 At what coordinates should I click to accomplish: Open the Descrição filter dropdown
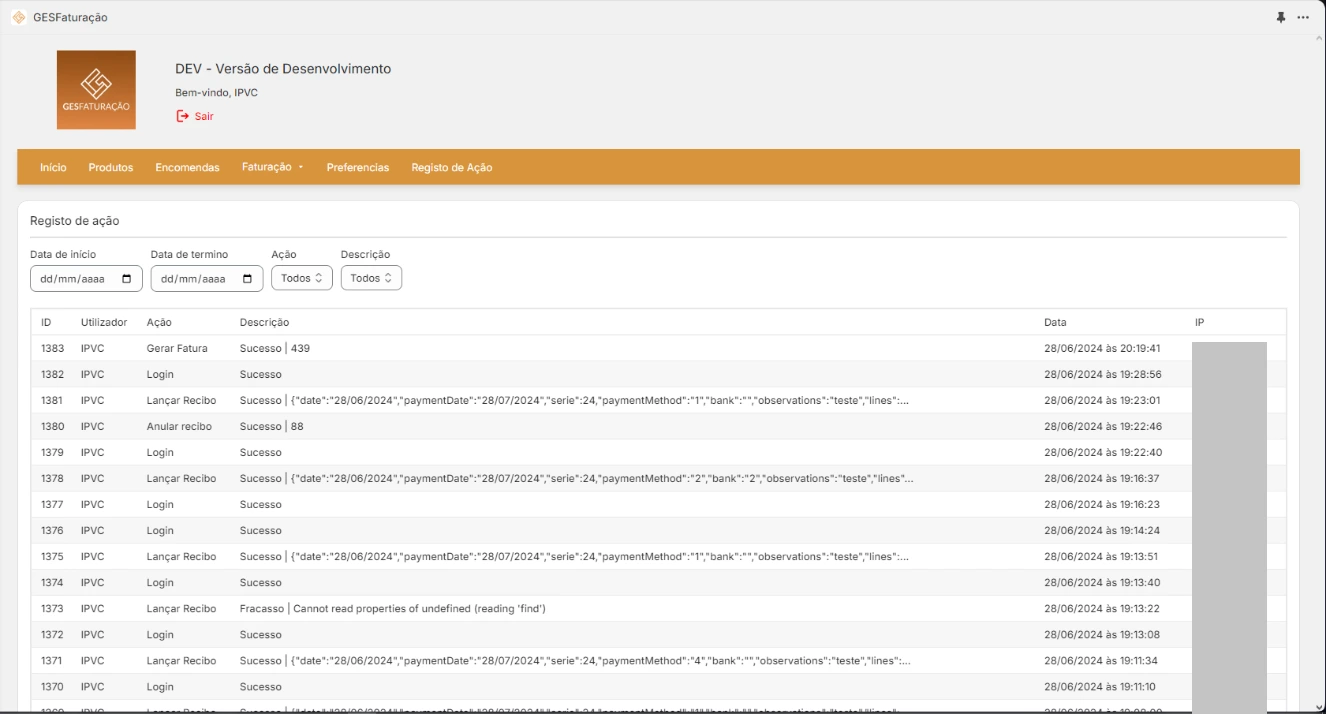(370, 277)
